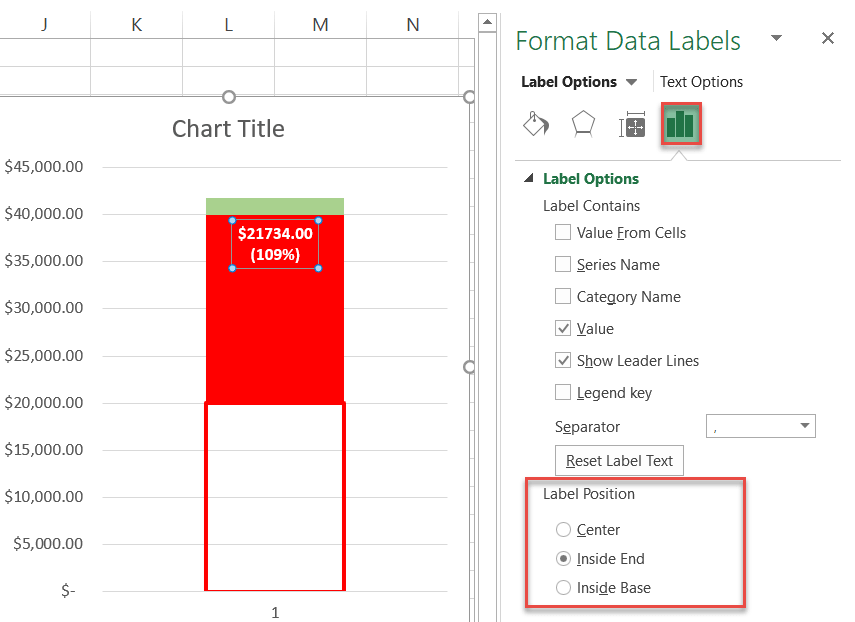Switch to the Text Options tab

[701, 82]
